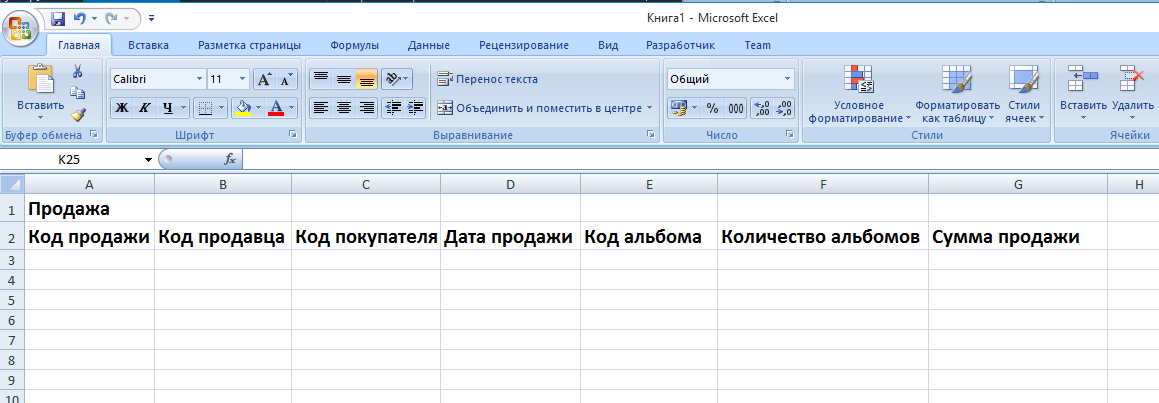Increase cell indent
1159x403 pixels.
(416, 108)
